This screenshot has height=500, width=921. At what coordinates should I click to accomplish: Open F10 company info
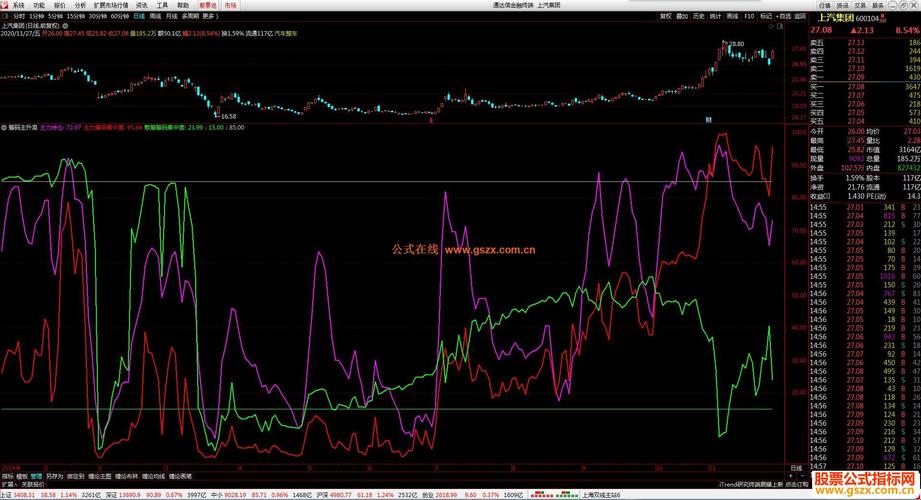click(749, 16)
